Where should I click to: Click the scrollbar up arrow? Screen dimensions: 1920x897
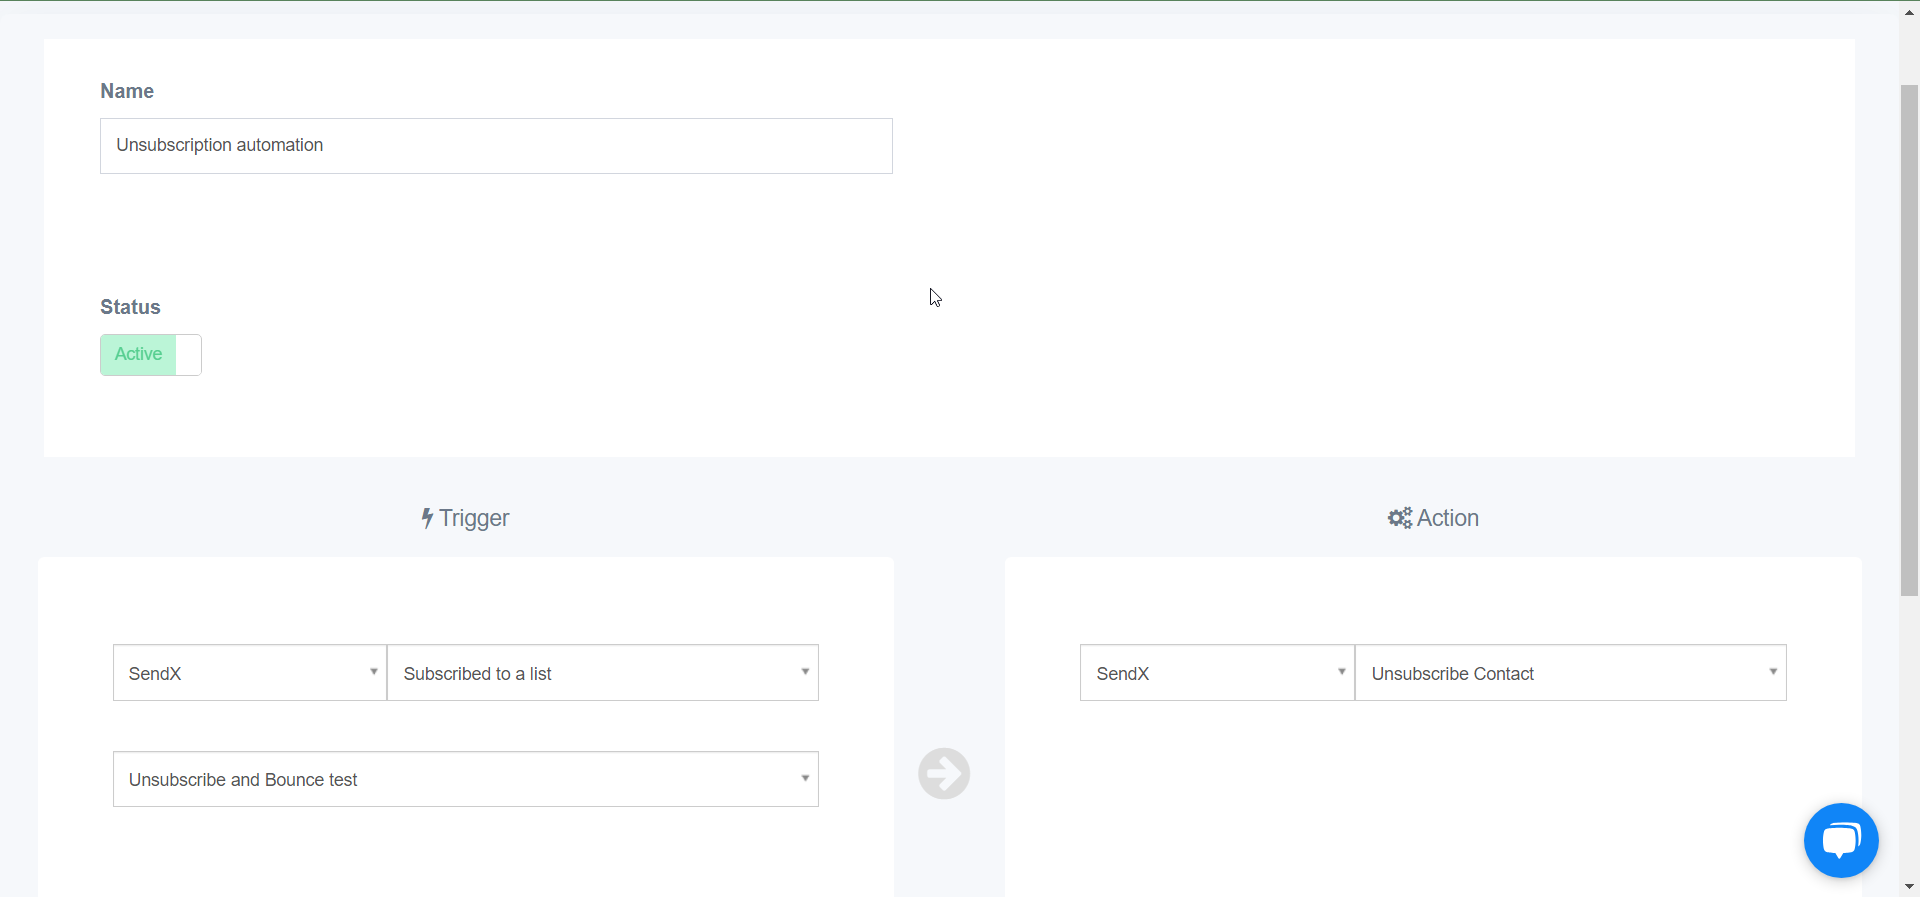[1909, 12]
